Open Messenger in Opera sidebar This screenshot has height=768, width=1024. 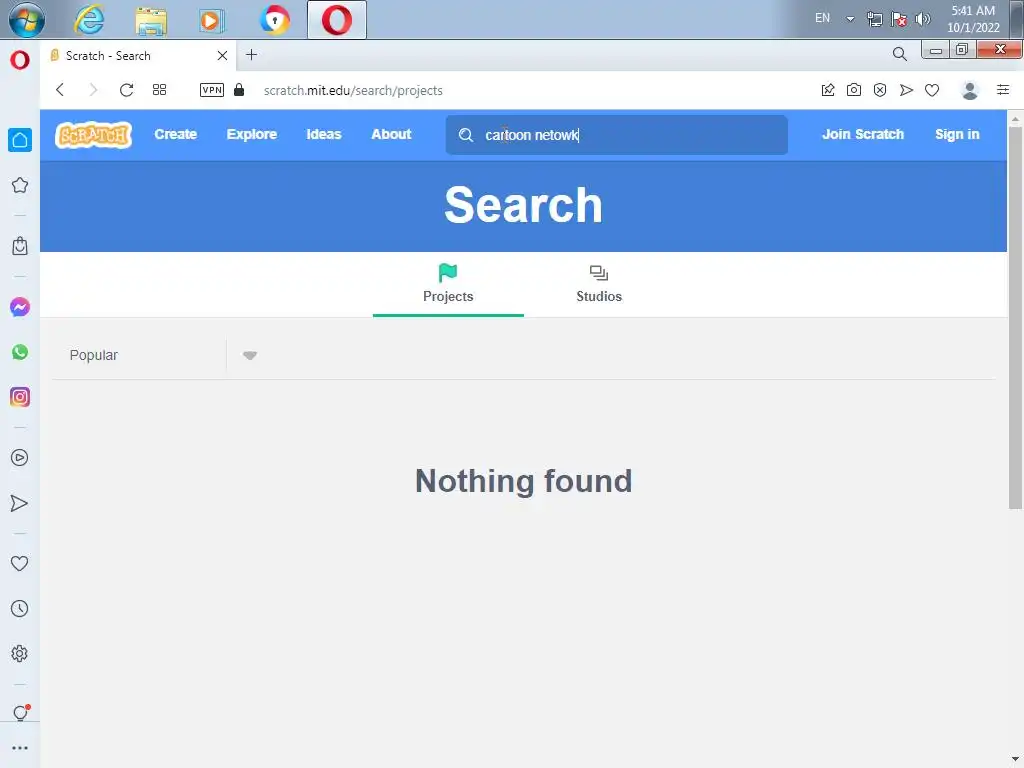coord(20,307)
